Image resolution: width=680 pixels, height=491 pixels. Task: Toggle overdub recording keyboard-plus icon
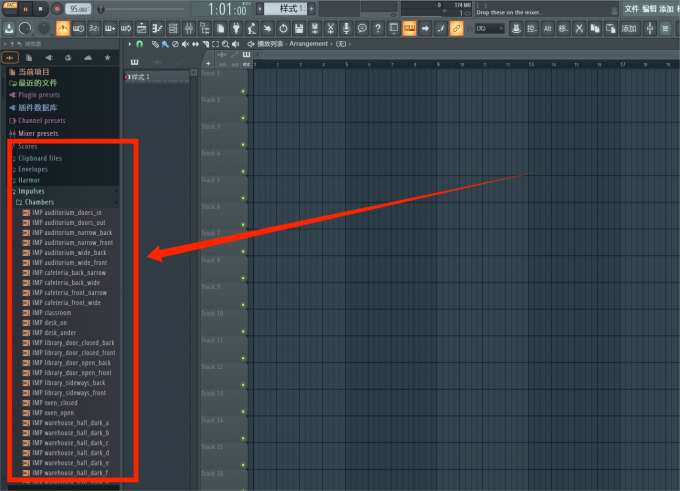click(110, 29)
